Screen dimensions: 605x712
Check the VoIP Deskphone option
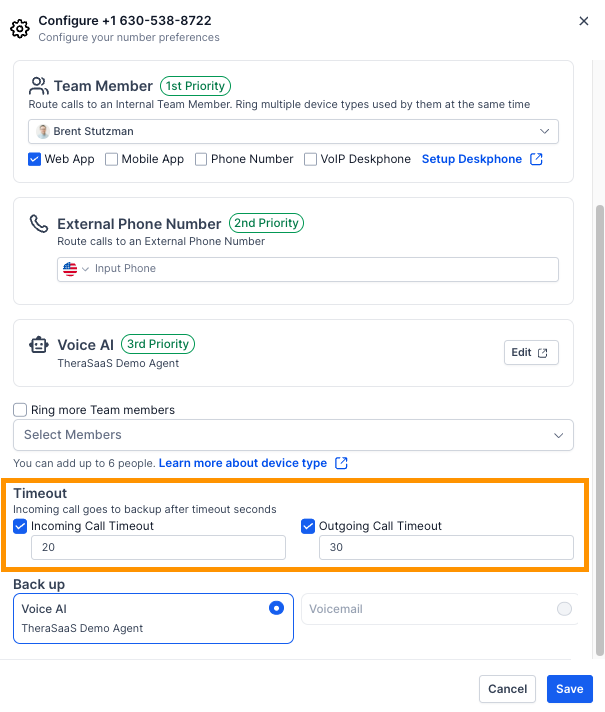point(310,159)
